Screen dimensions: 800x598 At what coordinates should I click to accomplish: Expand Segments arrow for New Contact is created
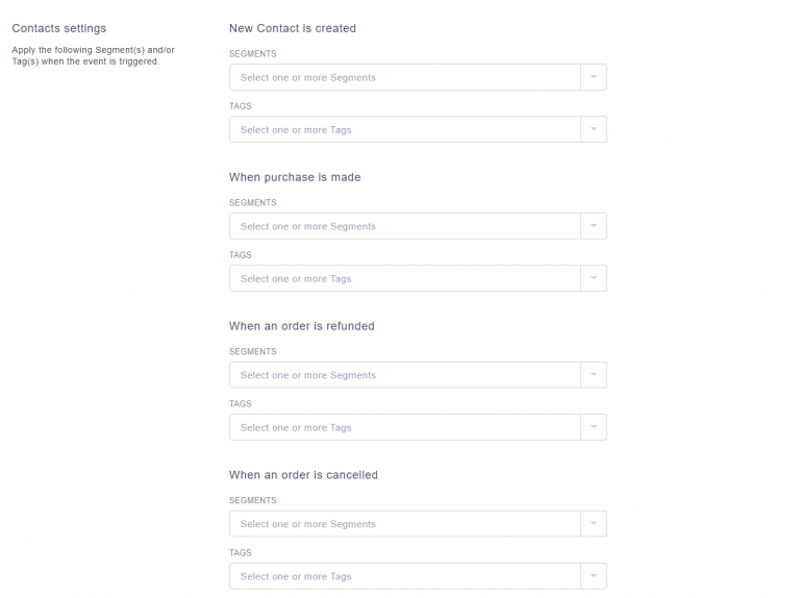click(x=593, y=77)
